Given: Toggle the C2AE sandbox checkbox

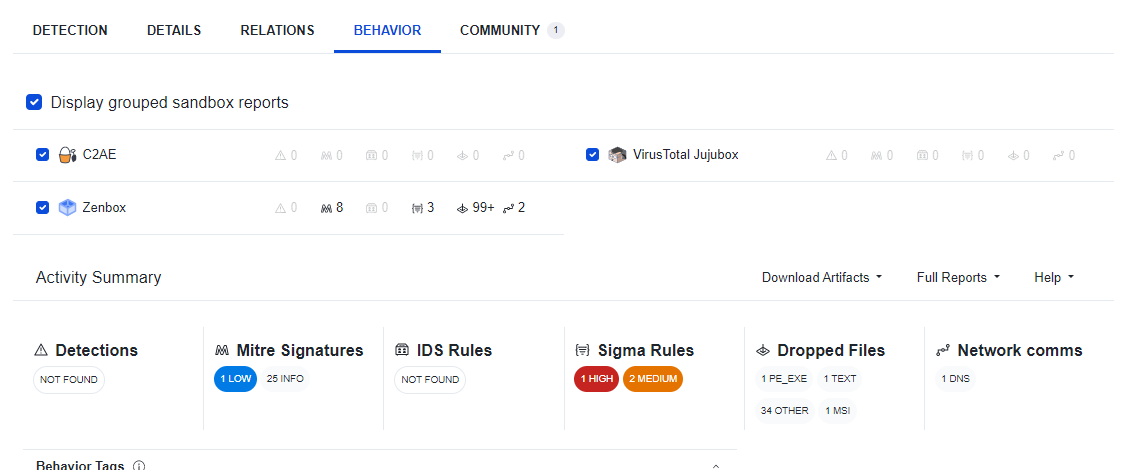Looking at the screenshot, I should [42, 155].
